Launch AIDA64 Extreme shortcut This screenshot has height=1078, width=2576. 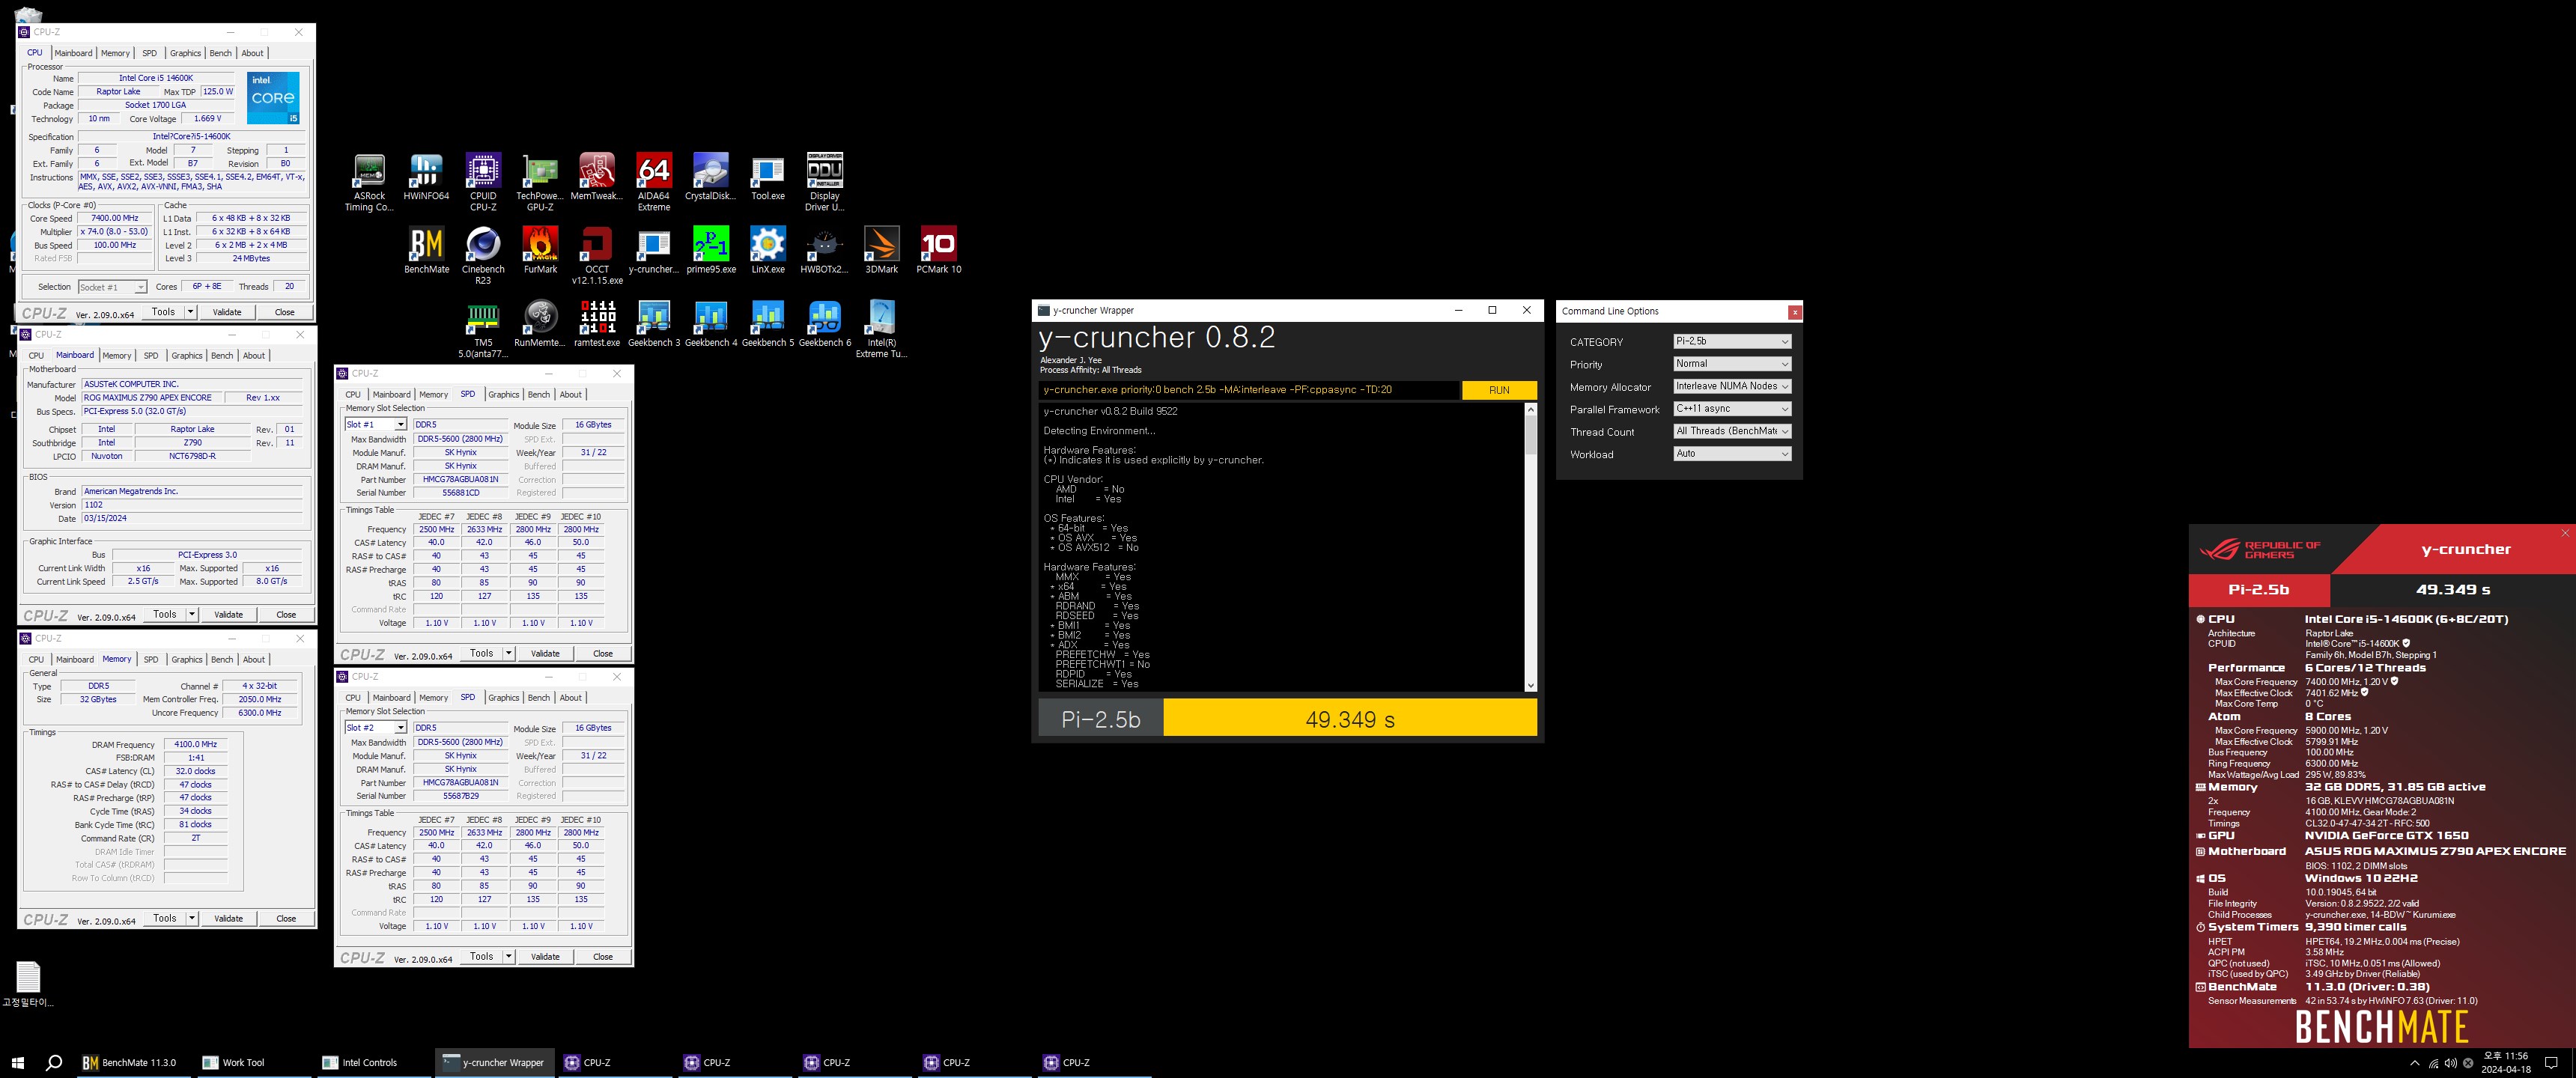654,182
